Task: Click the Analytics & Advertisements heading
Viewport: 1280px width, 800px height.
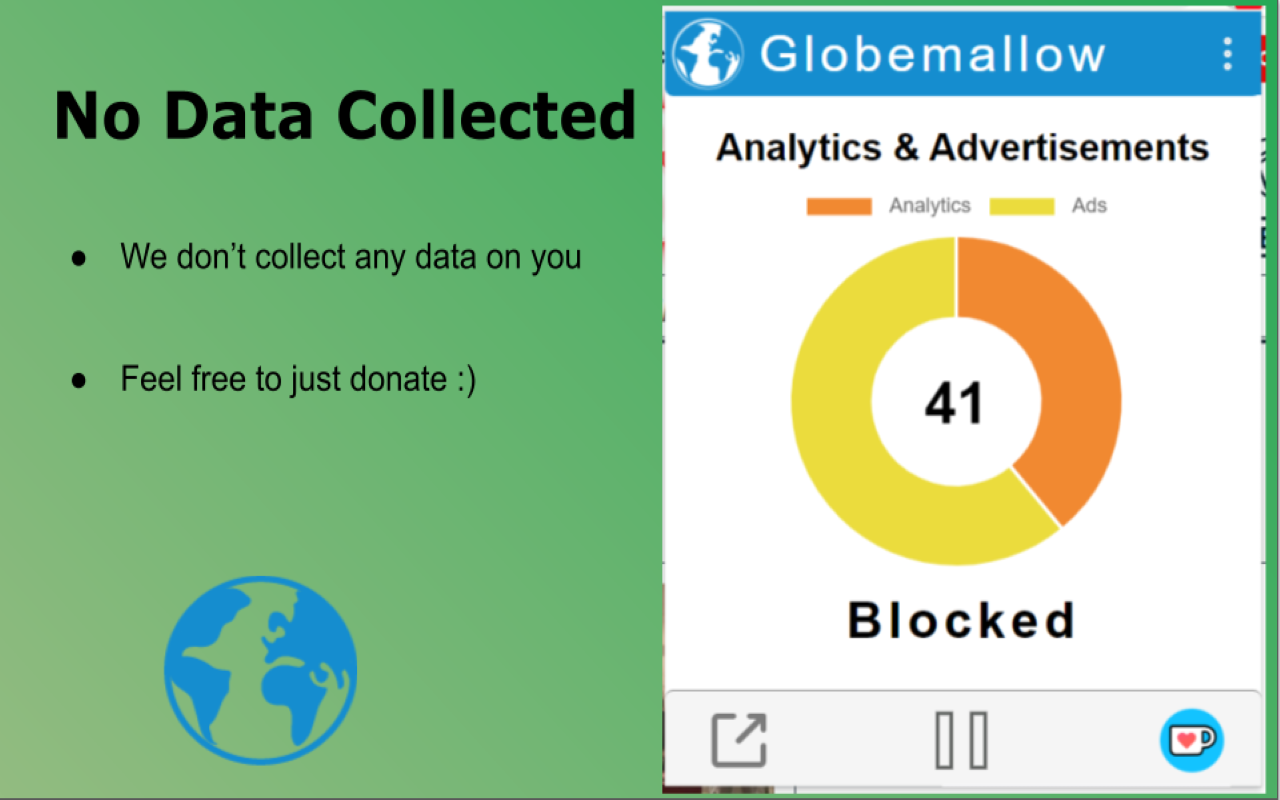Action: pos(962,147)
